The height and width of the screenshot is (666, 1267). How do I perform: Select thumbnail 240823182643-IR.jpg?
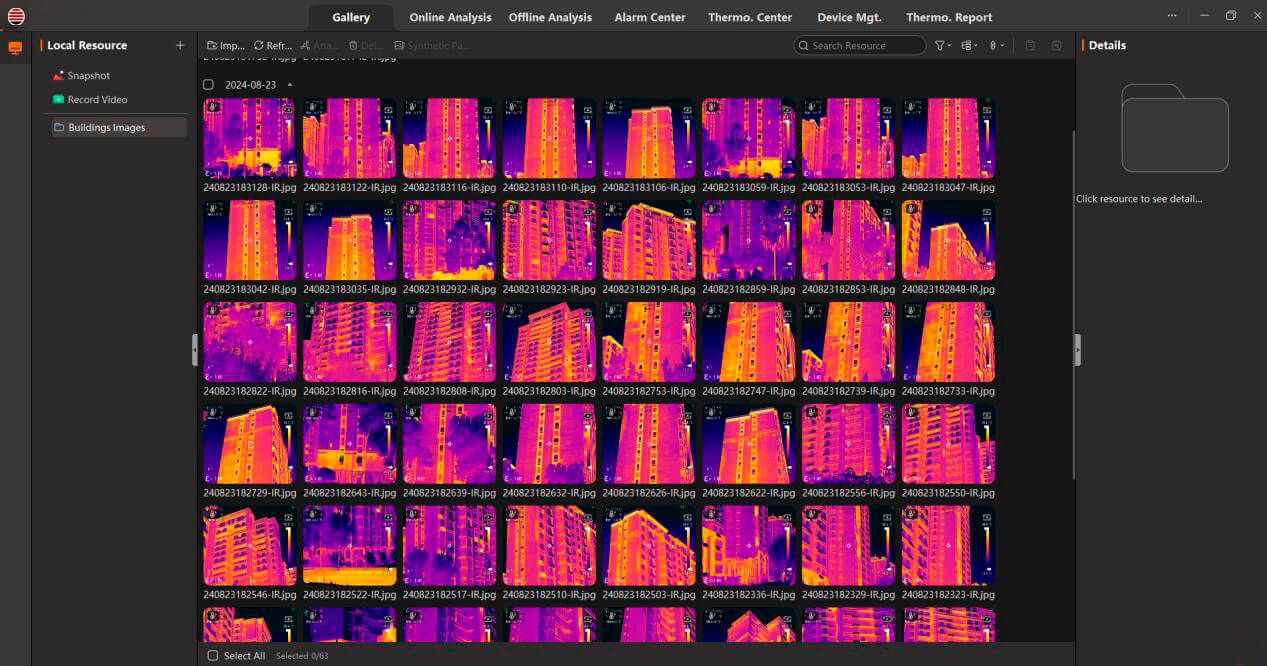point(350,444)
